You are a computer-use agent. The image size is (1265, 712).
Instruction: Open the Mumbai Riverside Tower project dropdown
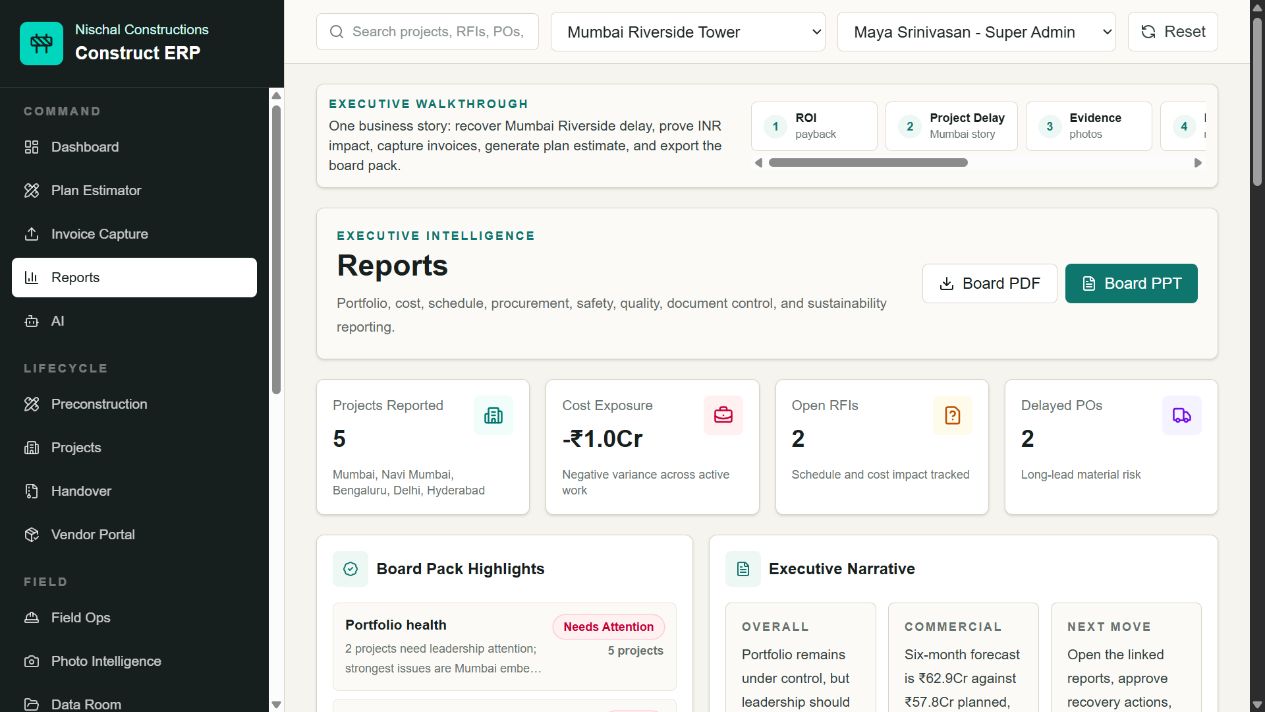(688, 32)
